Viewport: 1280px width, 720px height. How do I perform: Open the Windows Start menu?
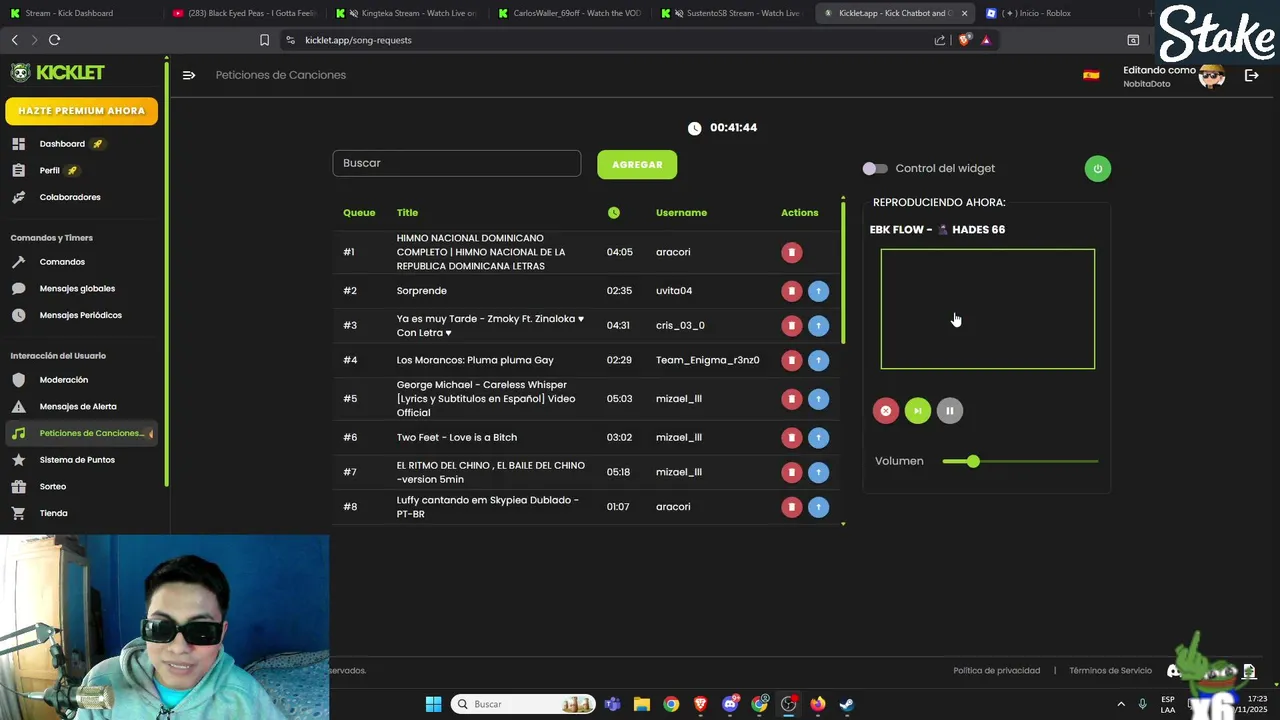point(433,704)
